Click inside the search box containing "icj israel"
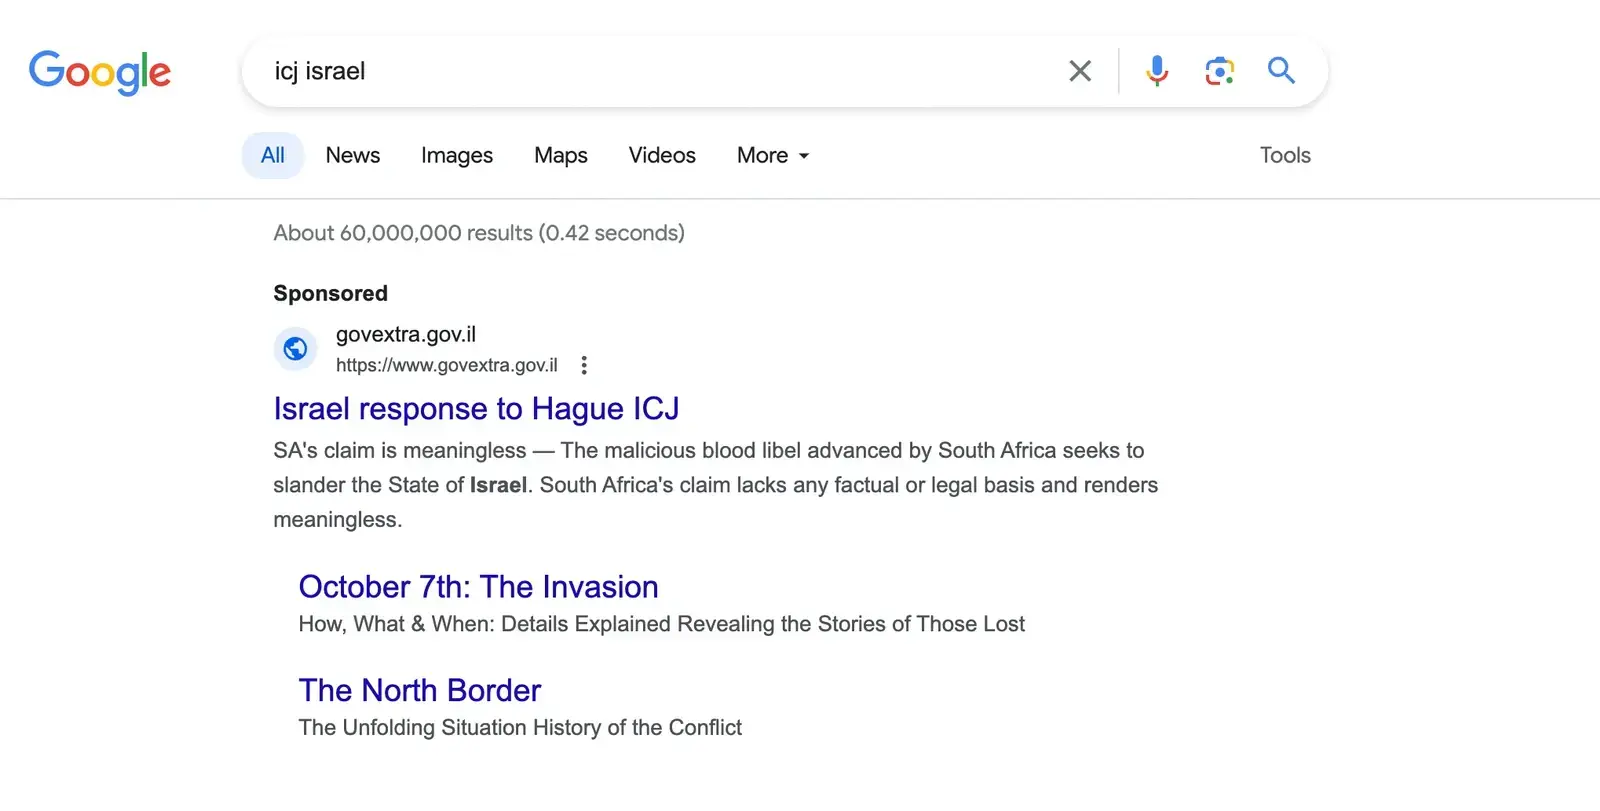Screen dimensions: 1600x811 650,71
